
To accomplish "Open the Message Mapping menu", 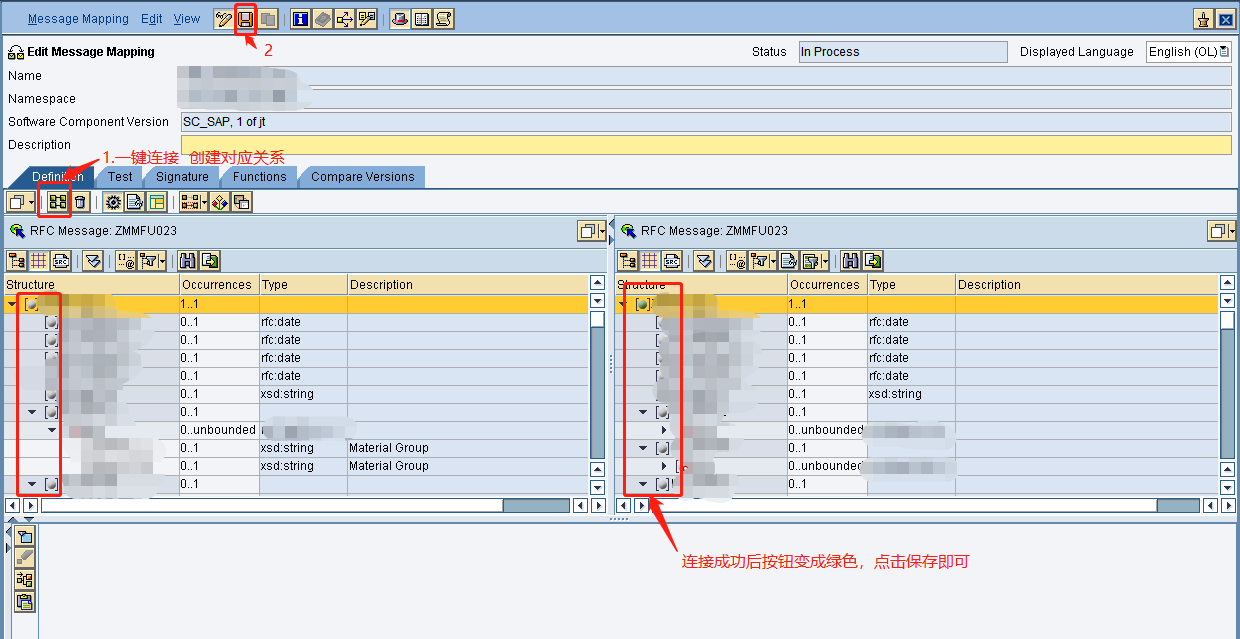I will click(x=78, y=18).
